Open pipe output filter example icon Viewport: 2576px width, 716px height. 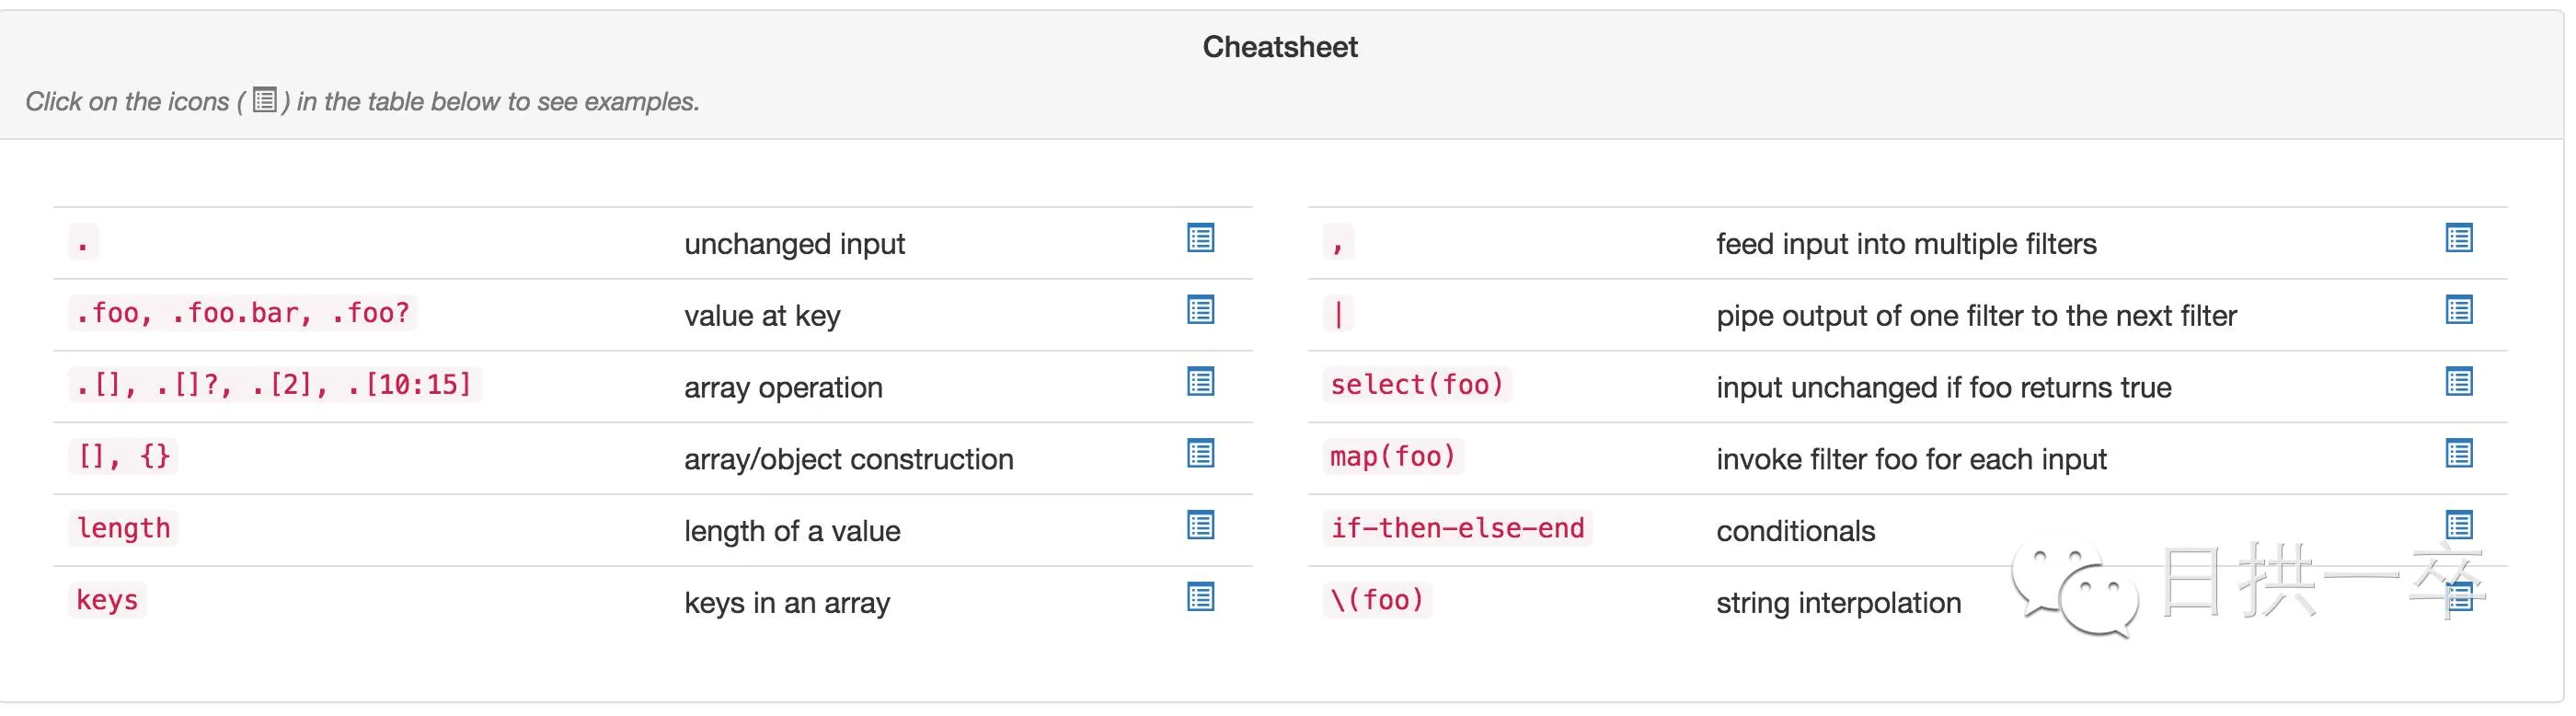[2459, 311]
